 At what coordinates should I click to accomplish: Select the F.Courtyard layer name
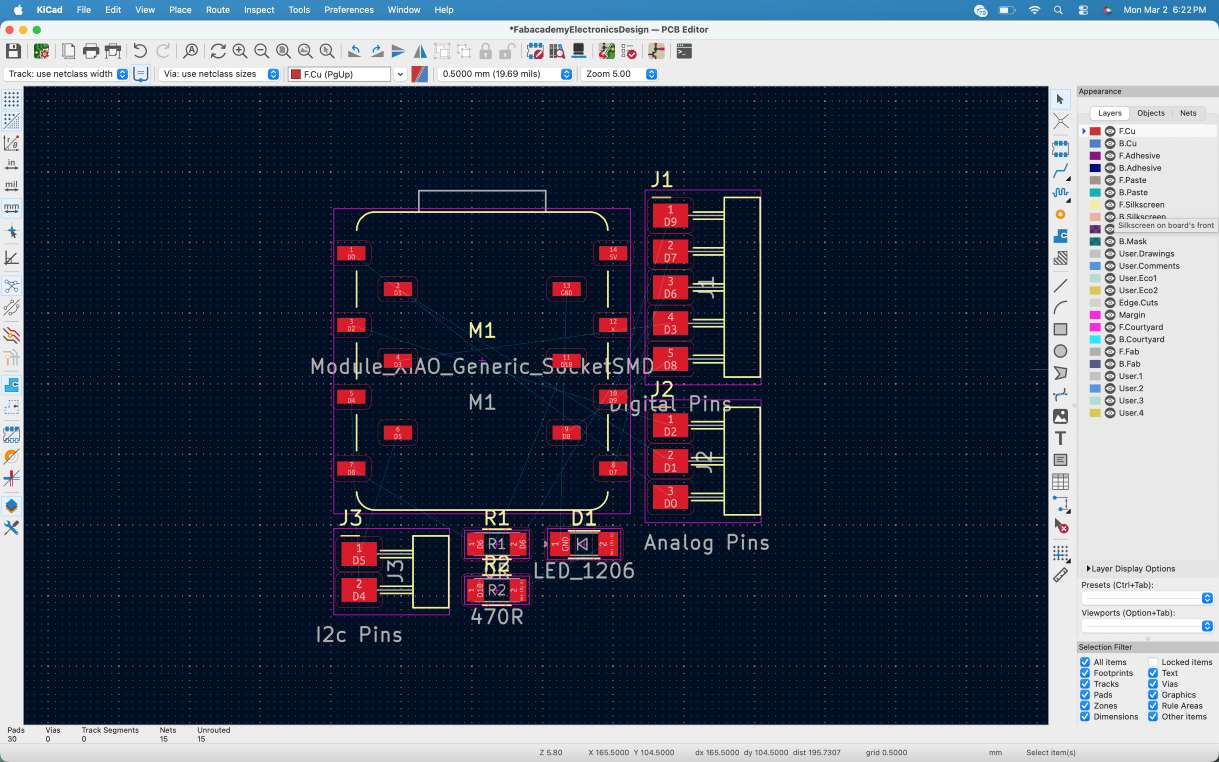(x=1141, y=327)
